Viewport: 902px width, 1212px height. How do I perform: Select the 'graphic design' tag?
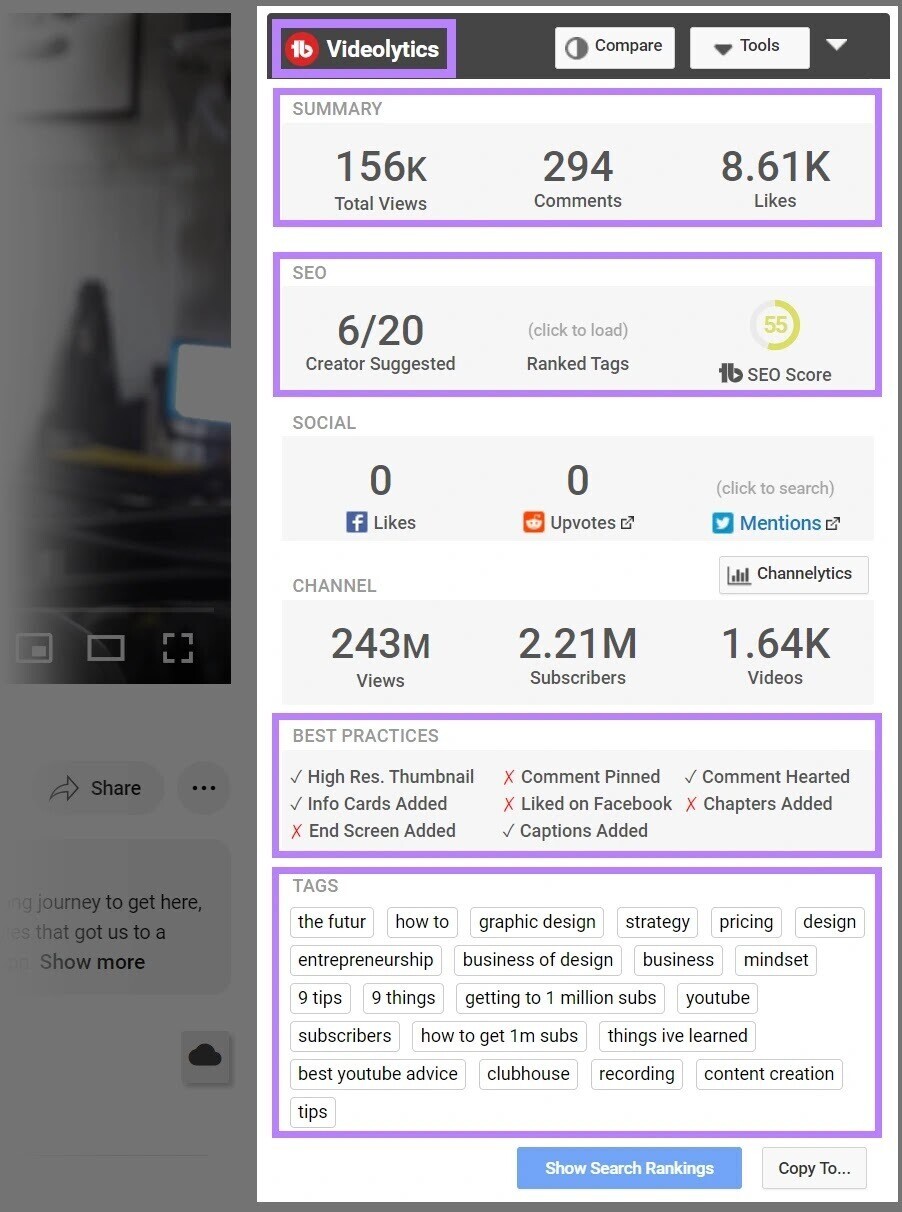[537, 922]
